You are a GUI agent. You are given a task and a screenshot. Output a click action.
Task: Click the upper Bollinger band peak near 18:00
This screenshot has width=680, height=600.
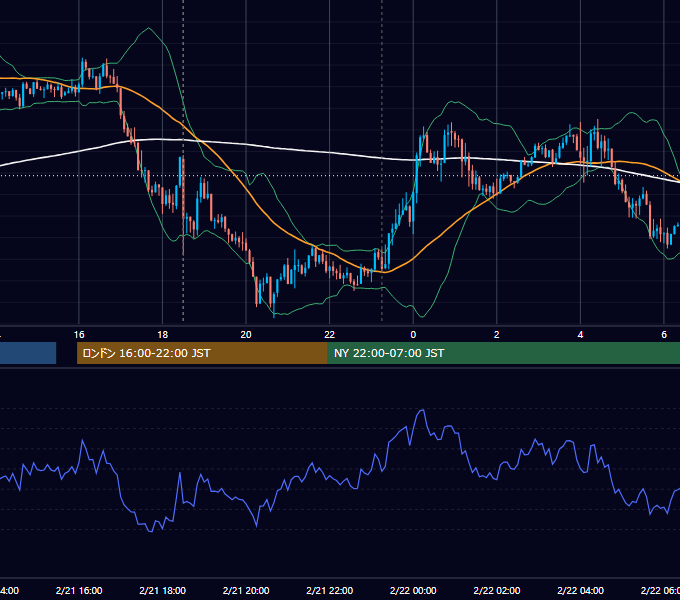click(x=149, y=29)
